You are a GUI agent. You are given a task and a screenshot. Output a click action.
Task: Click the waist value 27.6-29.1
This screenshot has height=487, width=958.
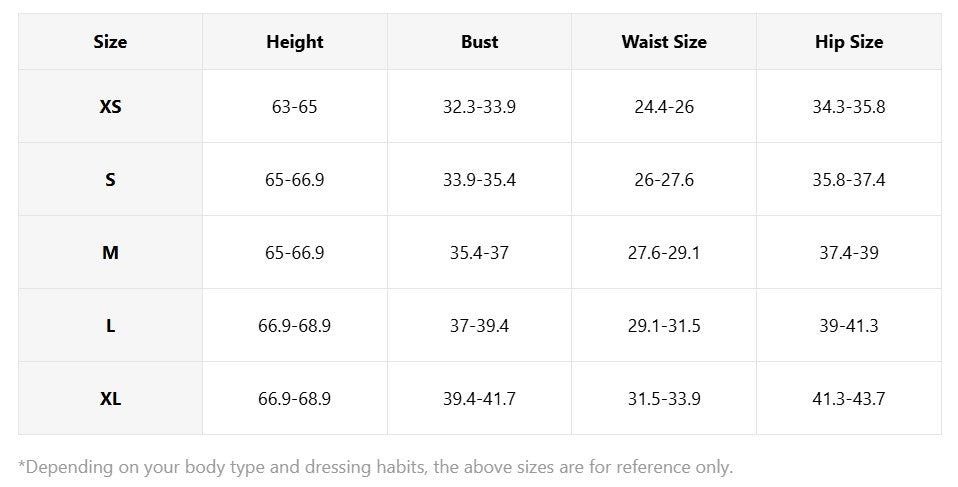(x=664, y=253)
